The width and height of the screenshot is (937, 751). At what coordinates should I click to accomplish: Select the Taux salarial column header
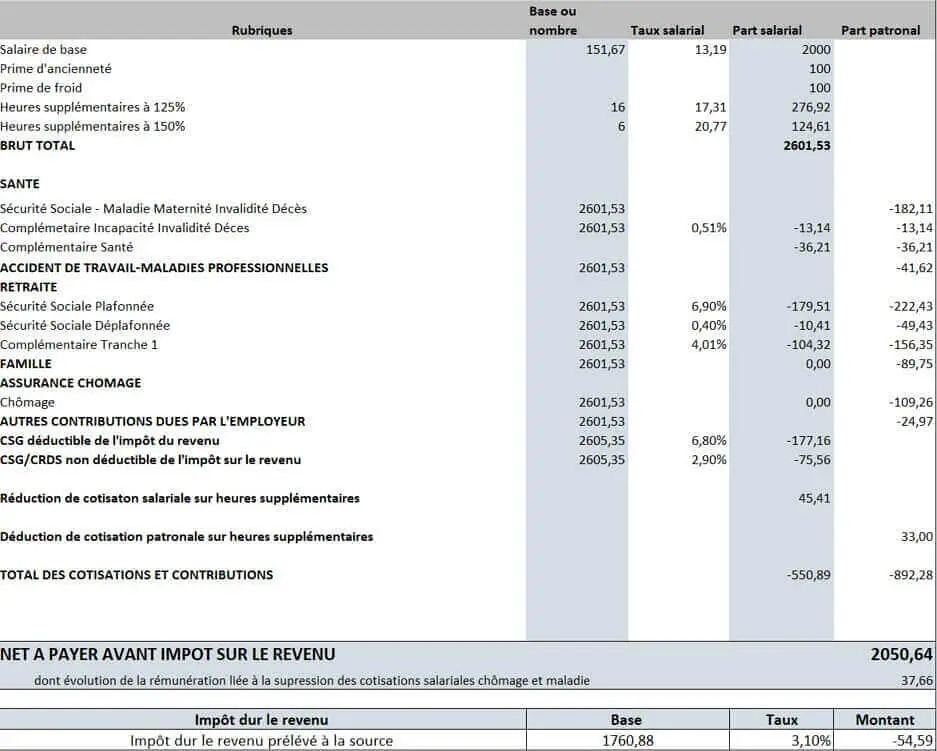click(667, 30)
